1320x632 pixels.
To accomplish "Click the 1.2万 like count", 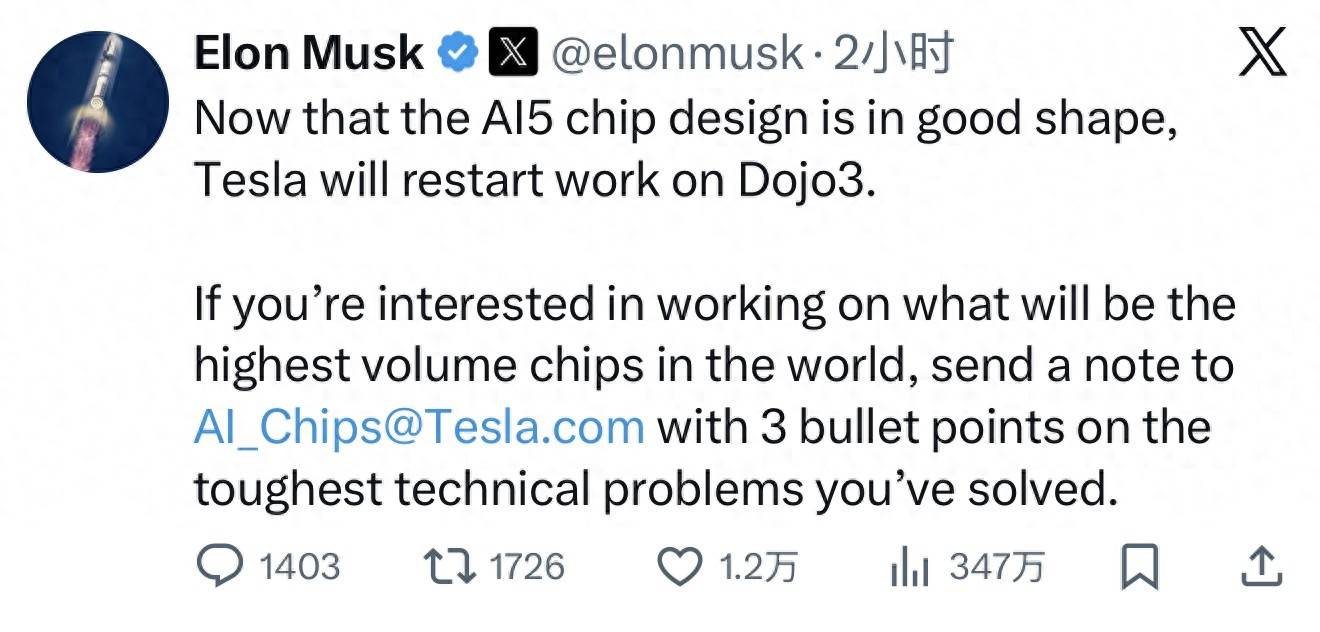I will [759, 568].
